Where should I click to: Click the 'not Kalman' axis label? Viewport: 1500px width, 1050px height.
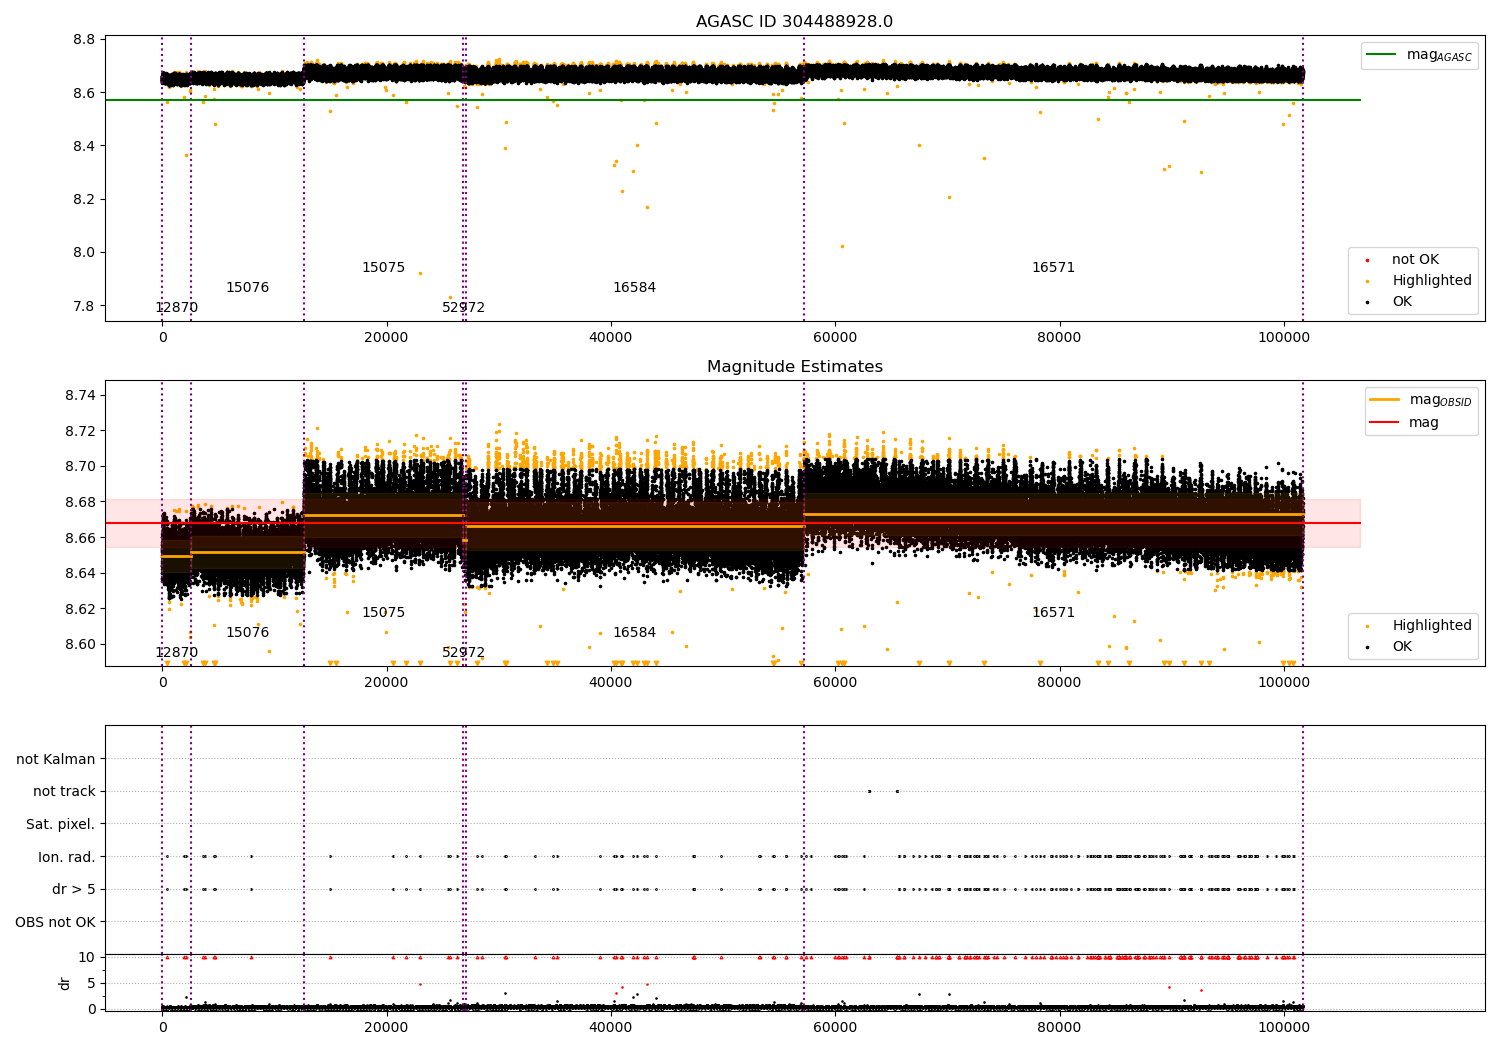click(56, 759)
